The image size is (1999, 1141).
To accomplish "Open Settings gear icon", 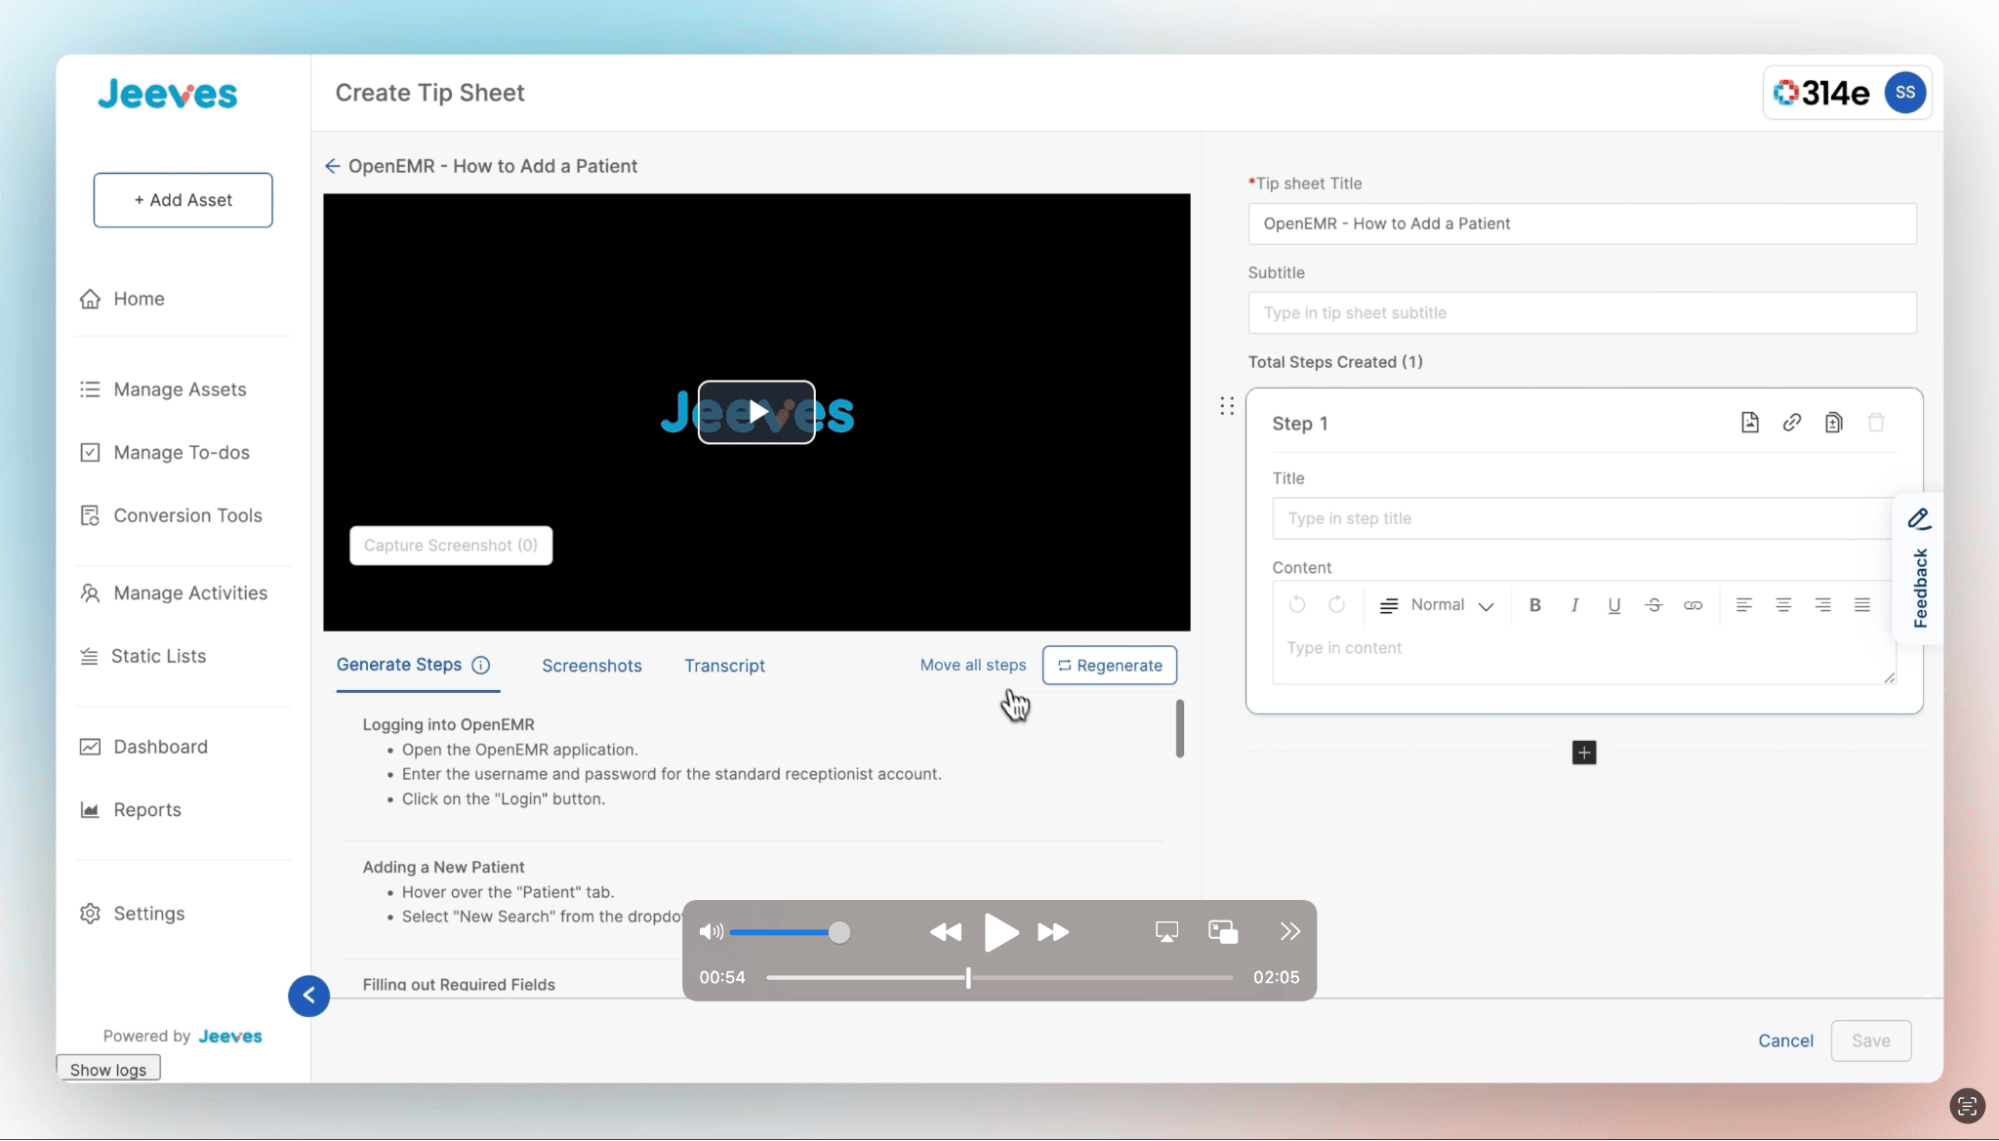I will click(x=90, y=914).
